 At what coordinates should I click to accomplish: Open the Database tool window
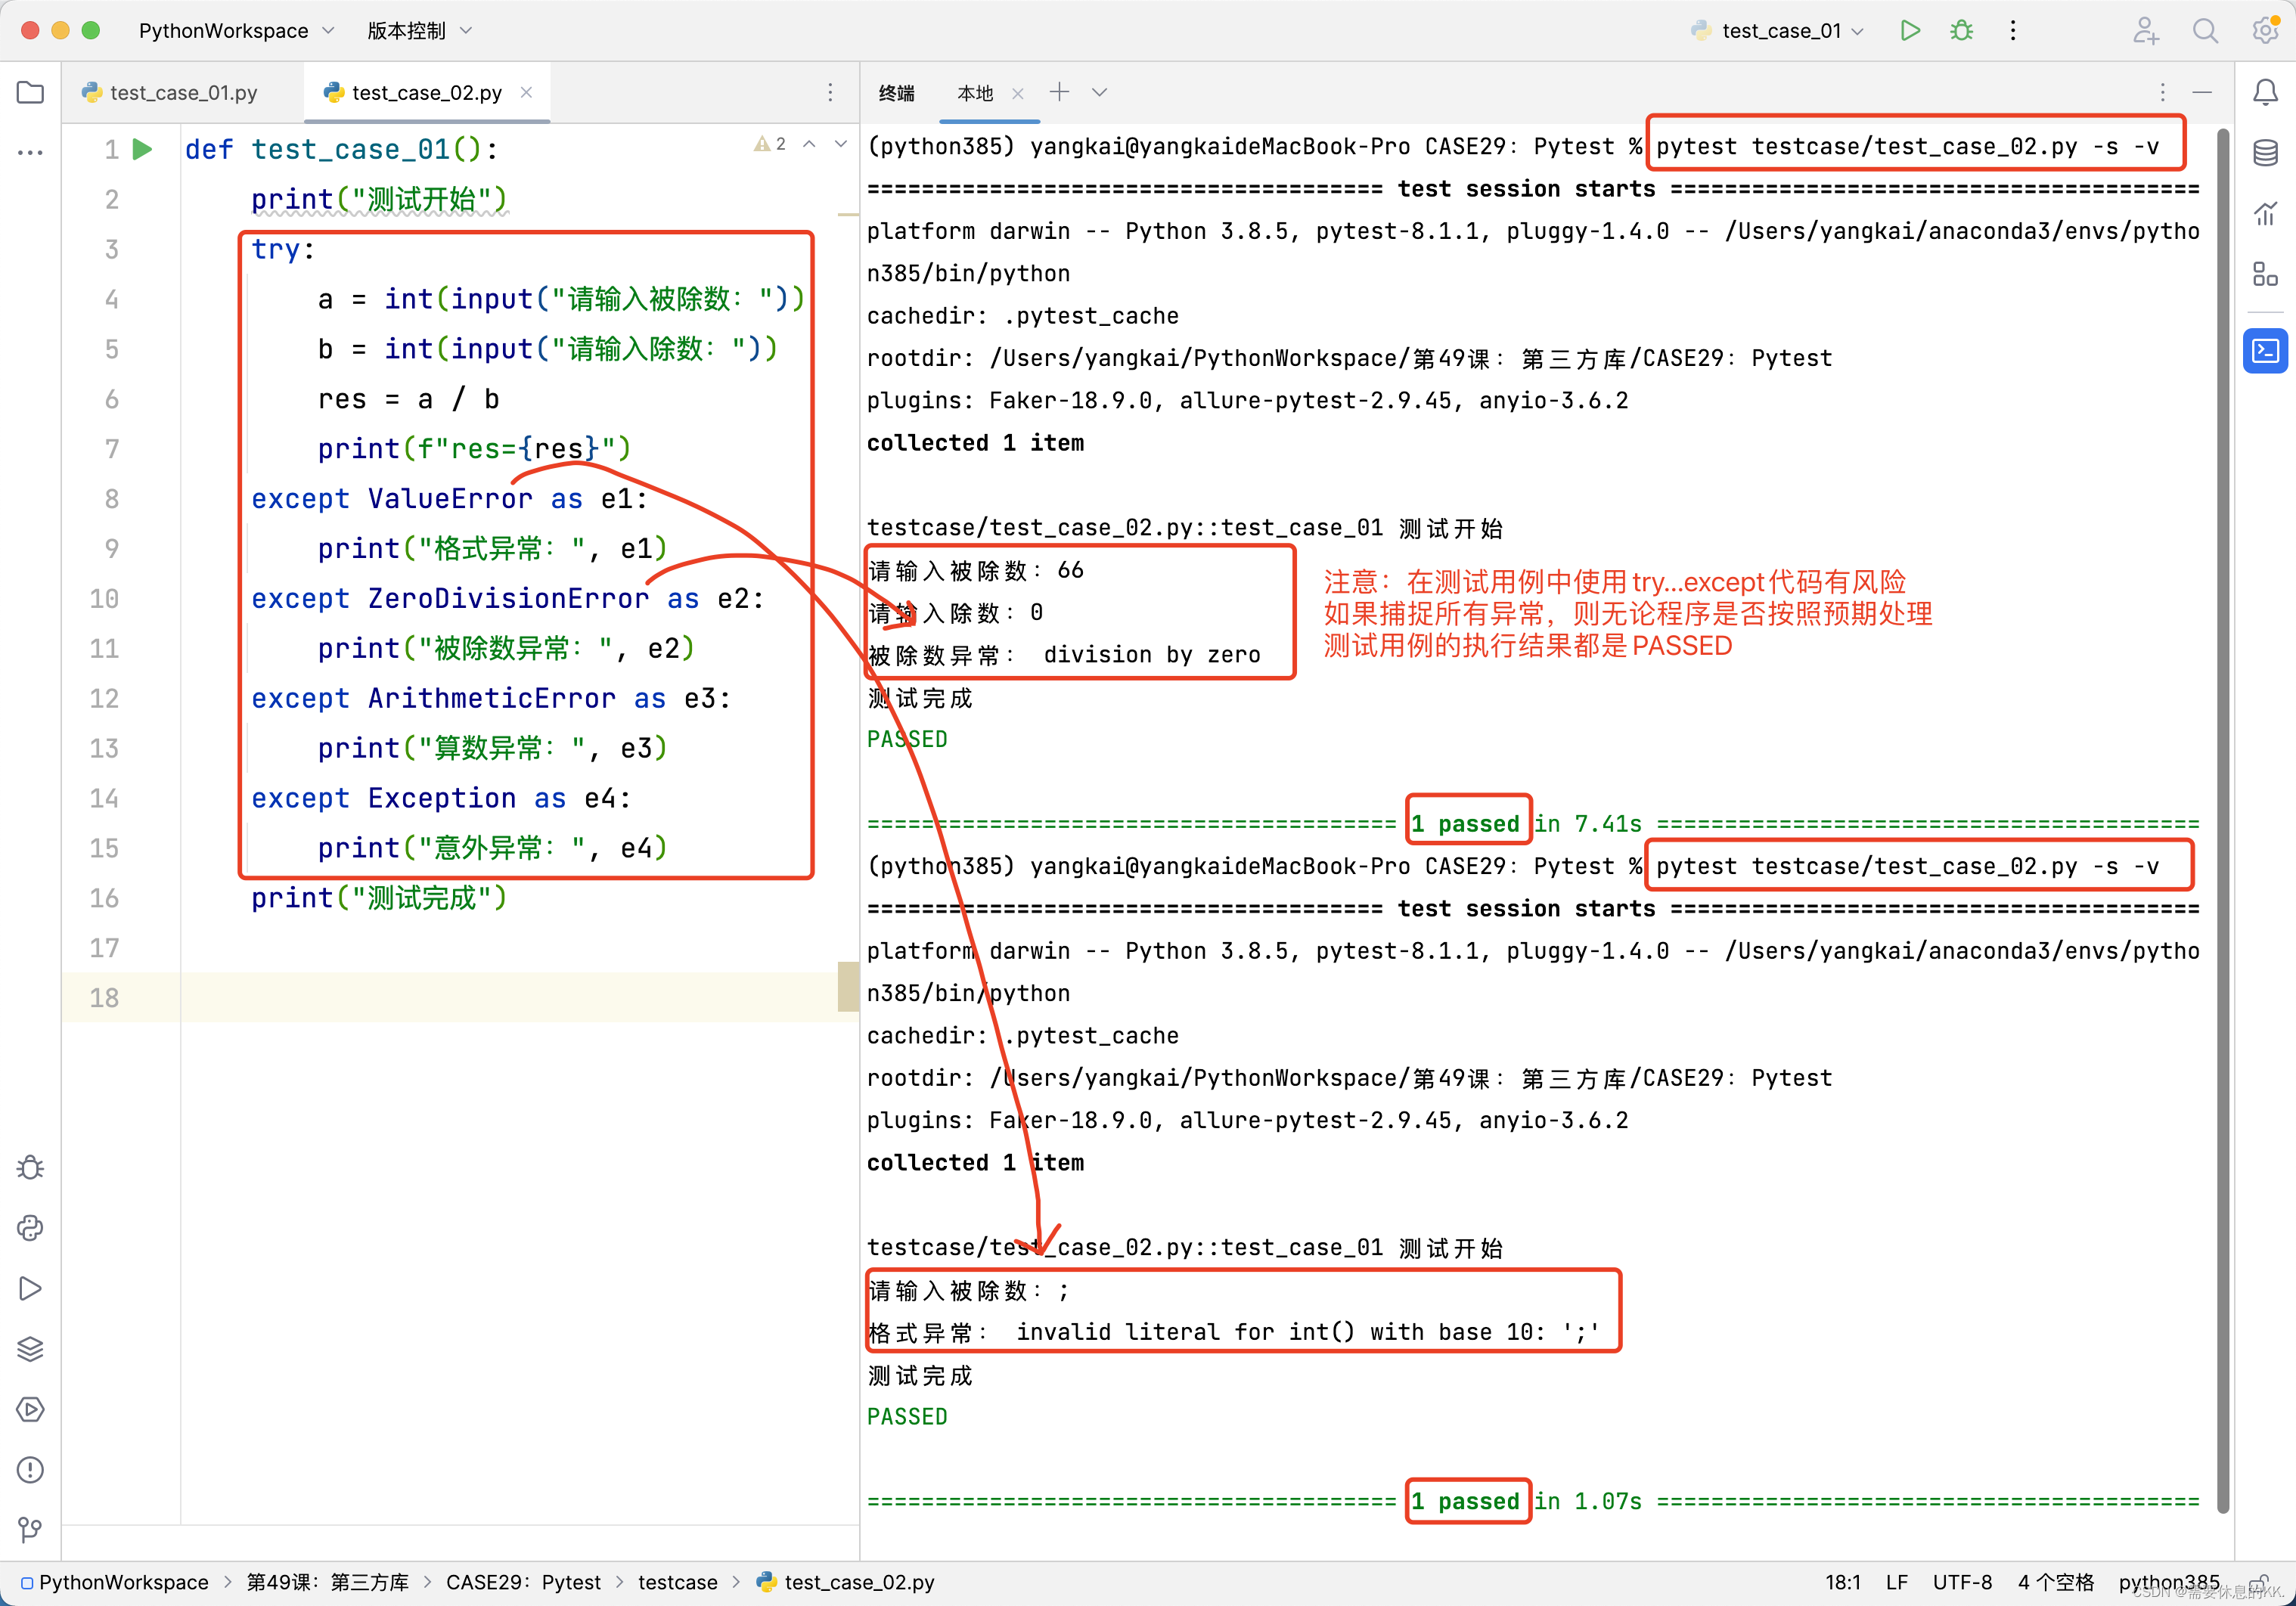click(2265, 153)
